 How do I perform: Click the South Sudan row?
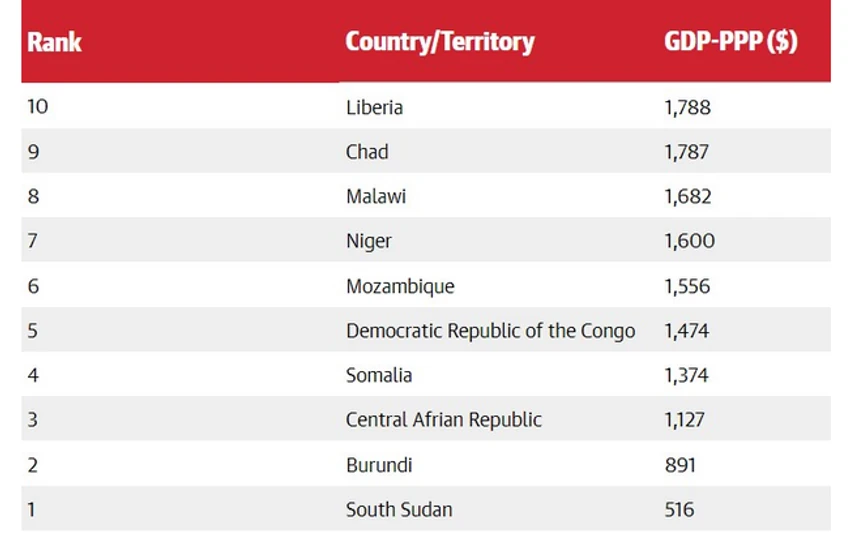point(426,509)
